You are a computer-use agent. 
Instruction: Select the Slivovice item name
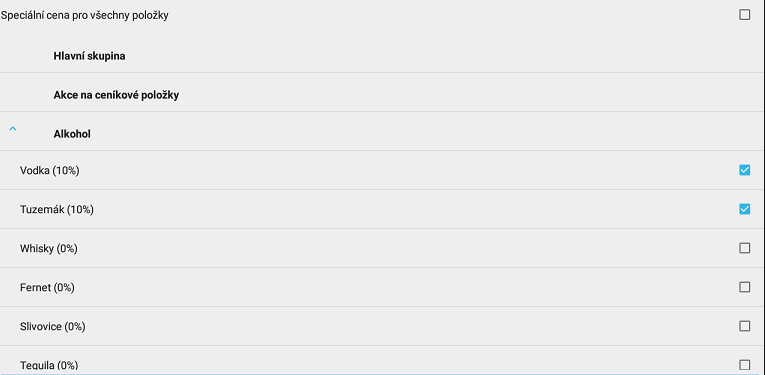(x=40, y=327)
